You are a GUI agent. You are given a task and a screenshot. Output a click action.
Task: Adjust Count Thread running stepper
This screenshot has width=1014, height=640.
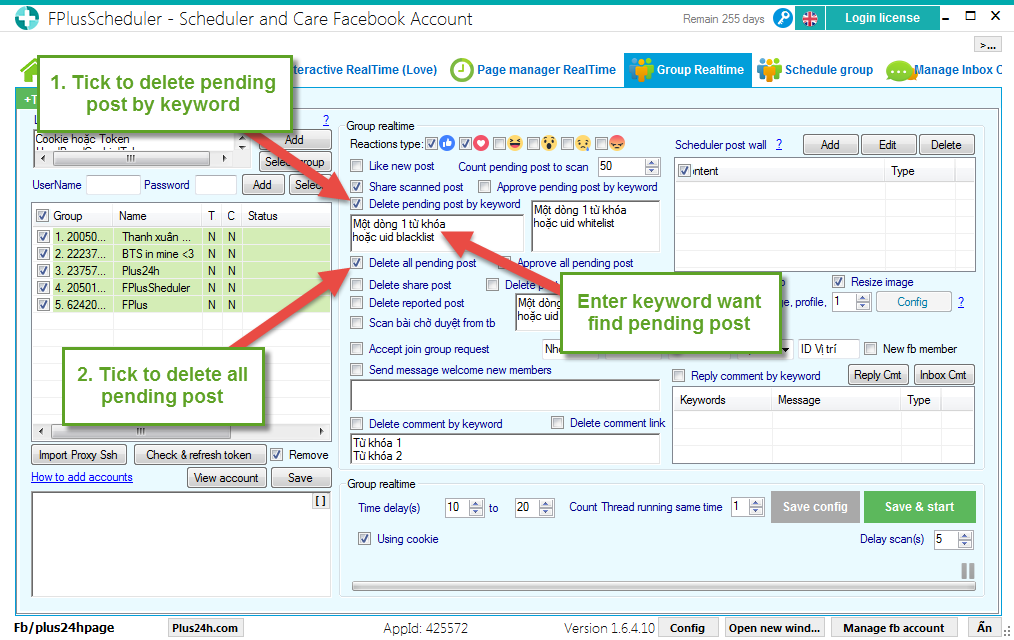point(755,507)
